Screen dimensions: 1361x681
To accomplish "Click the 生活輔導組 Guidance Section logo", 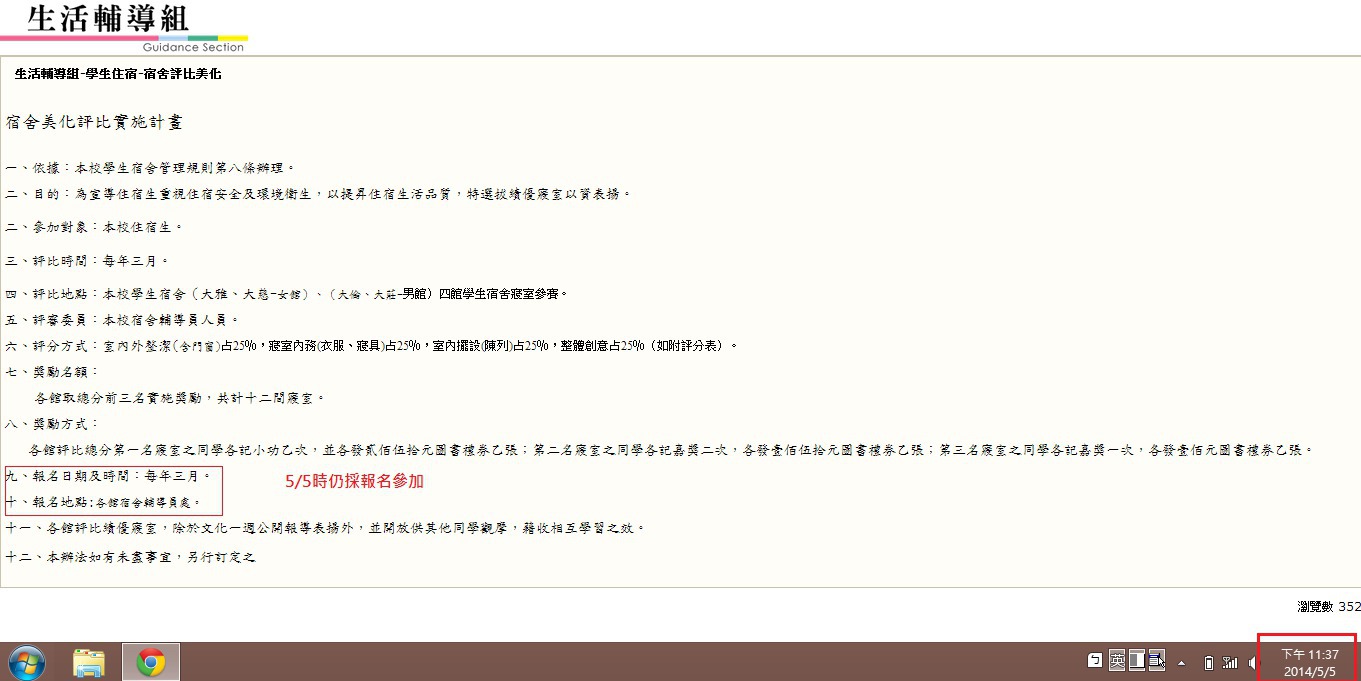I will coord(124,27).
